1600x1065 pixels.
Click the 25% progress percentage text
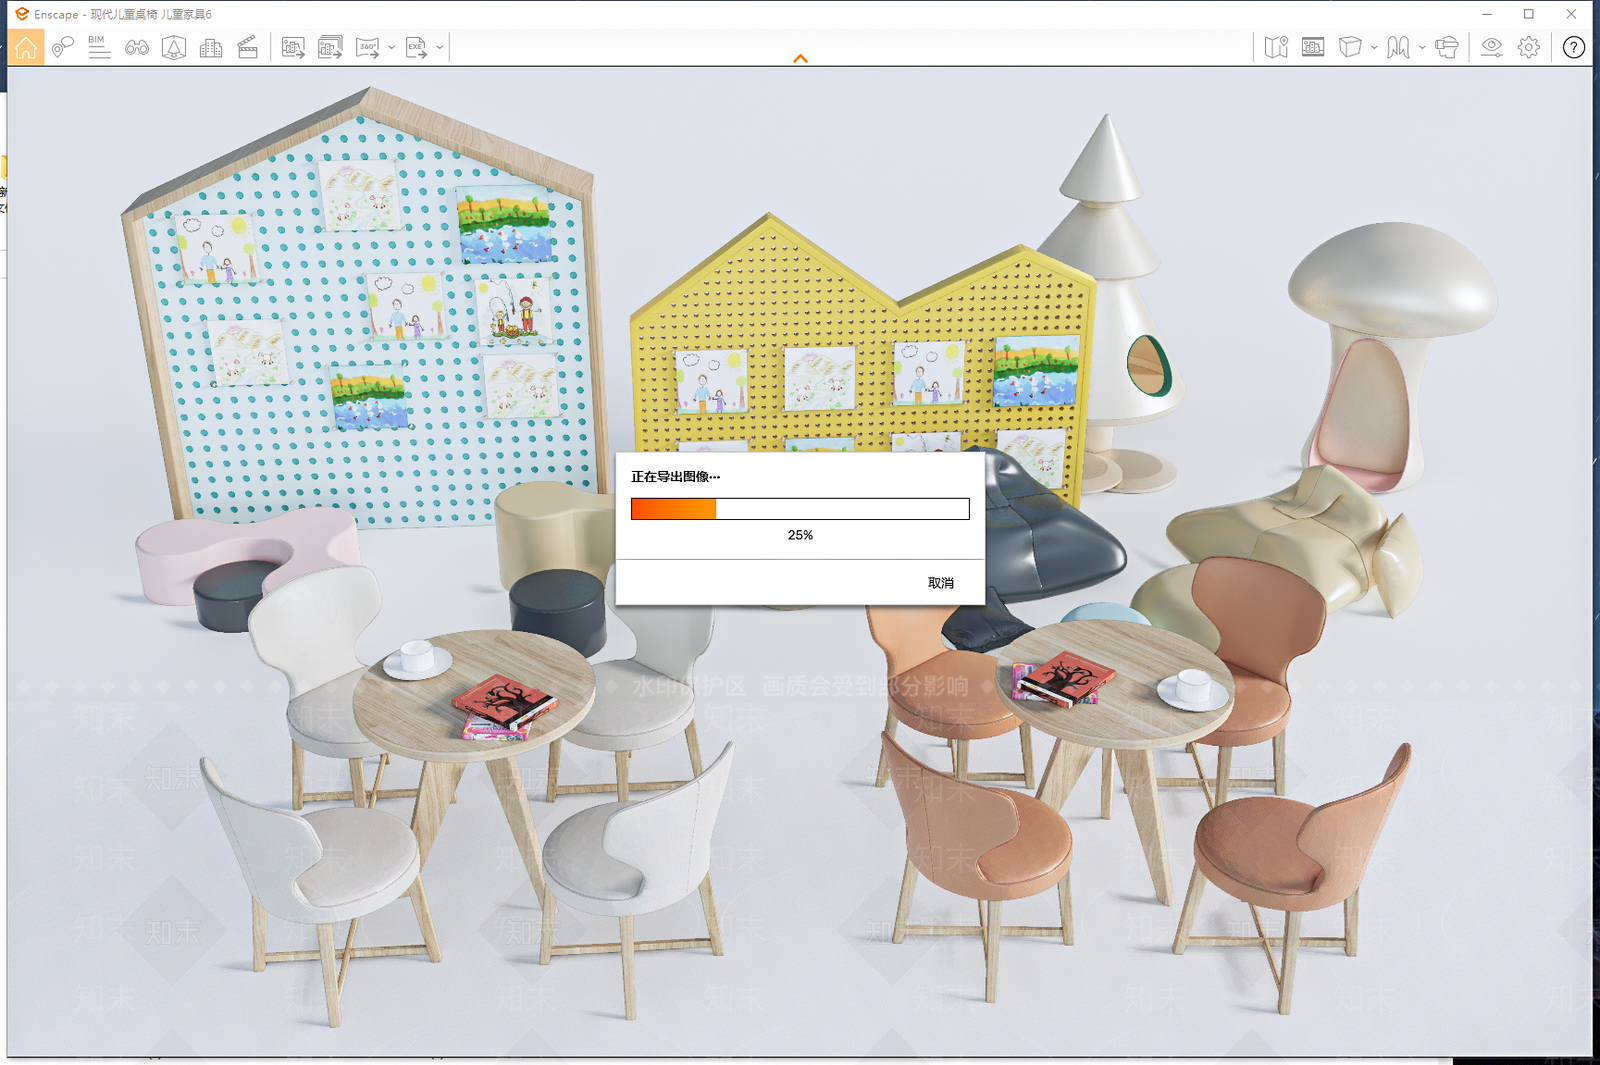point(800,535)
